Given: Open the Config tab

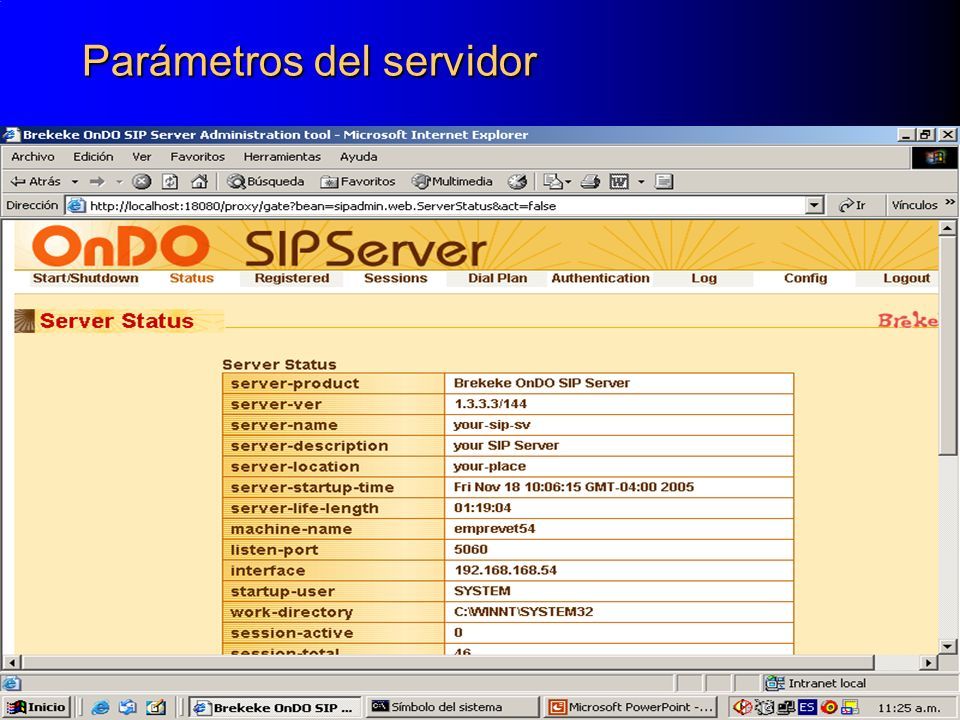Looking at the screenshot, I should 805,278.
